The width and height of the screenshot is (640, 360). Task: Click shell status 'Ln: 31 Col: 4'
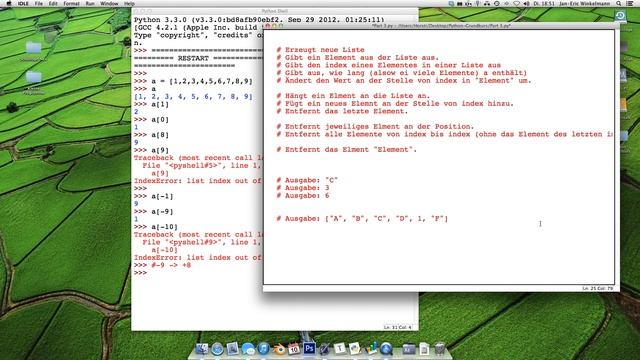coord(398,327)
